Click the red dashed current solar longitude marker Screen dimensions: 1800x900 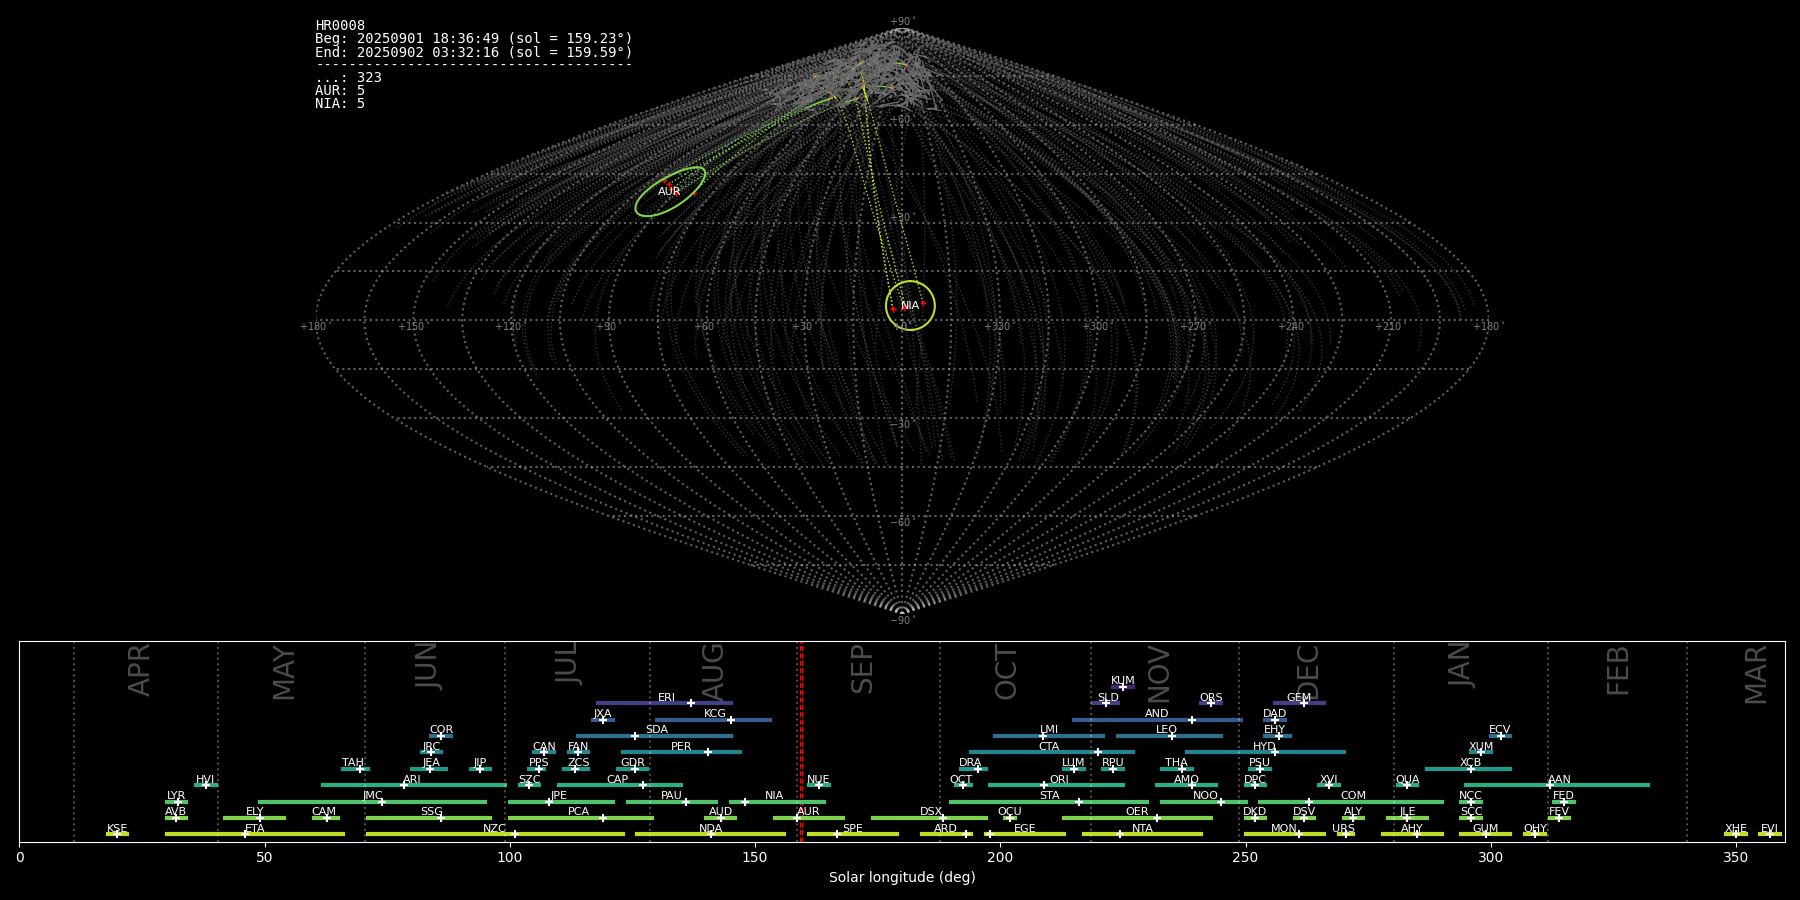tap(801, 742)
